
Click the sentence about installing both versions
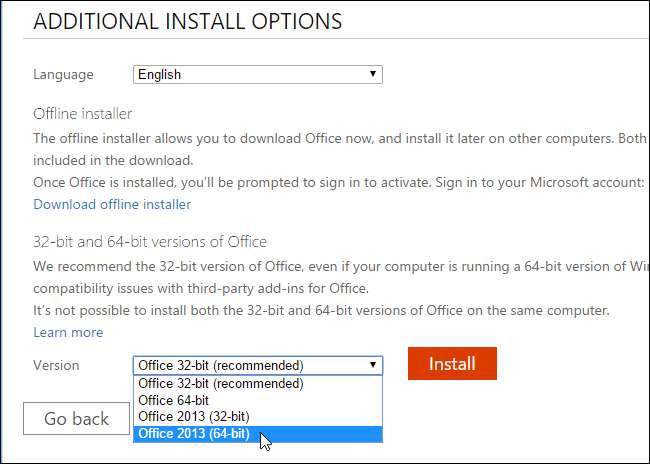pos(320,311)
